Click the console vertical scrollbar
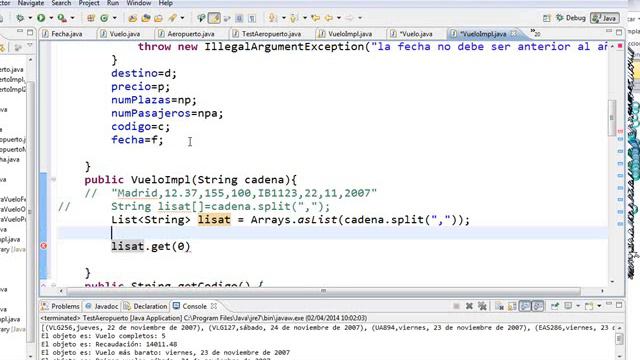640x360 pixels. (x=619, y=340)
